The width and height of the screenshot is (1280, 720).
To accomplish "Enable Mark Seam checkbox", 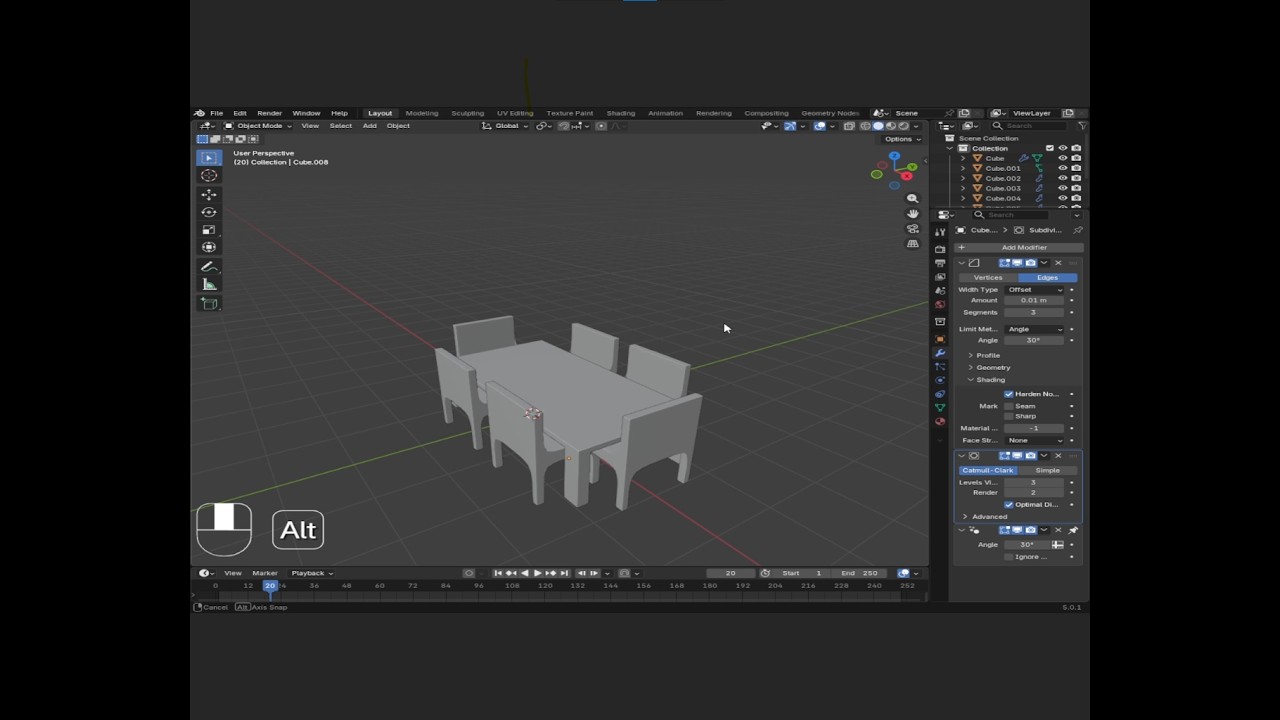I will (1008, 406).
